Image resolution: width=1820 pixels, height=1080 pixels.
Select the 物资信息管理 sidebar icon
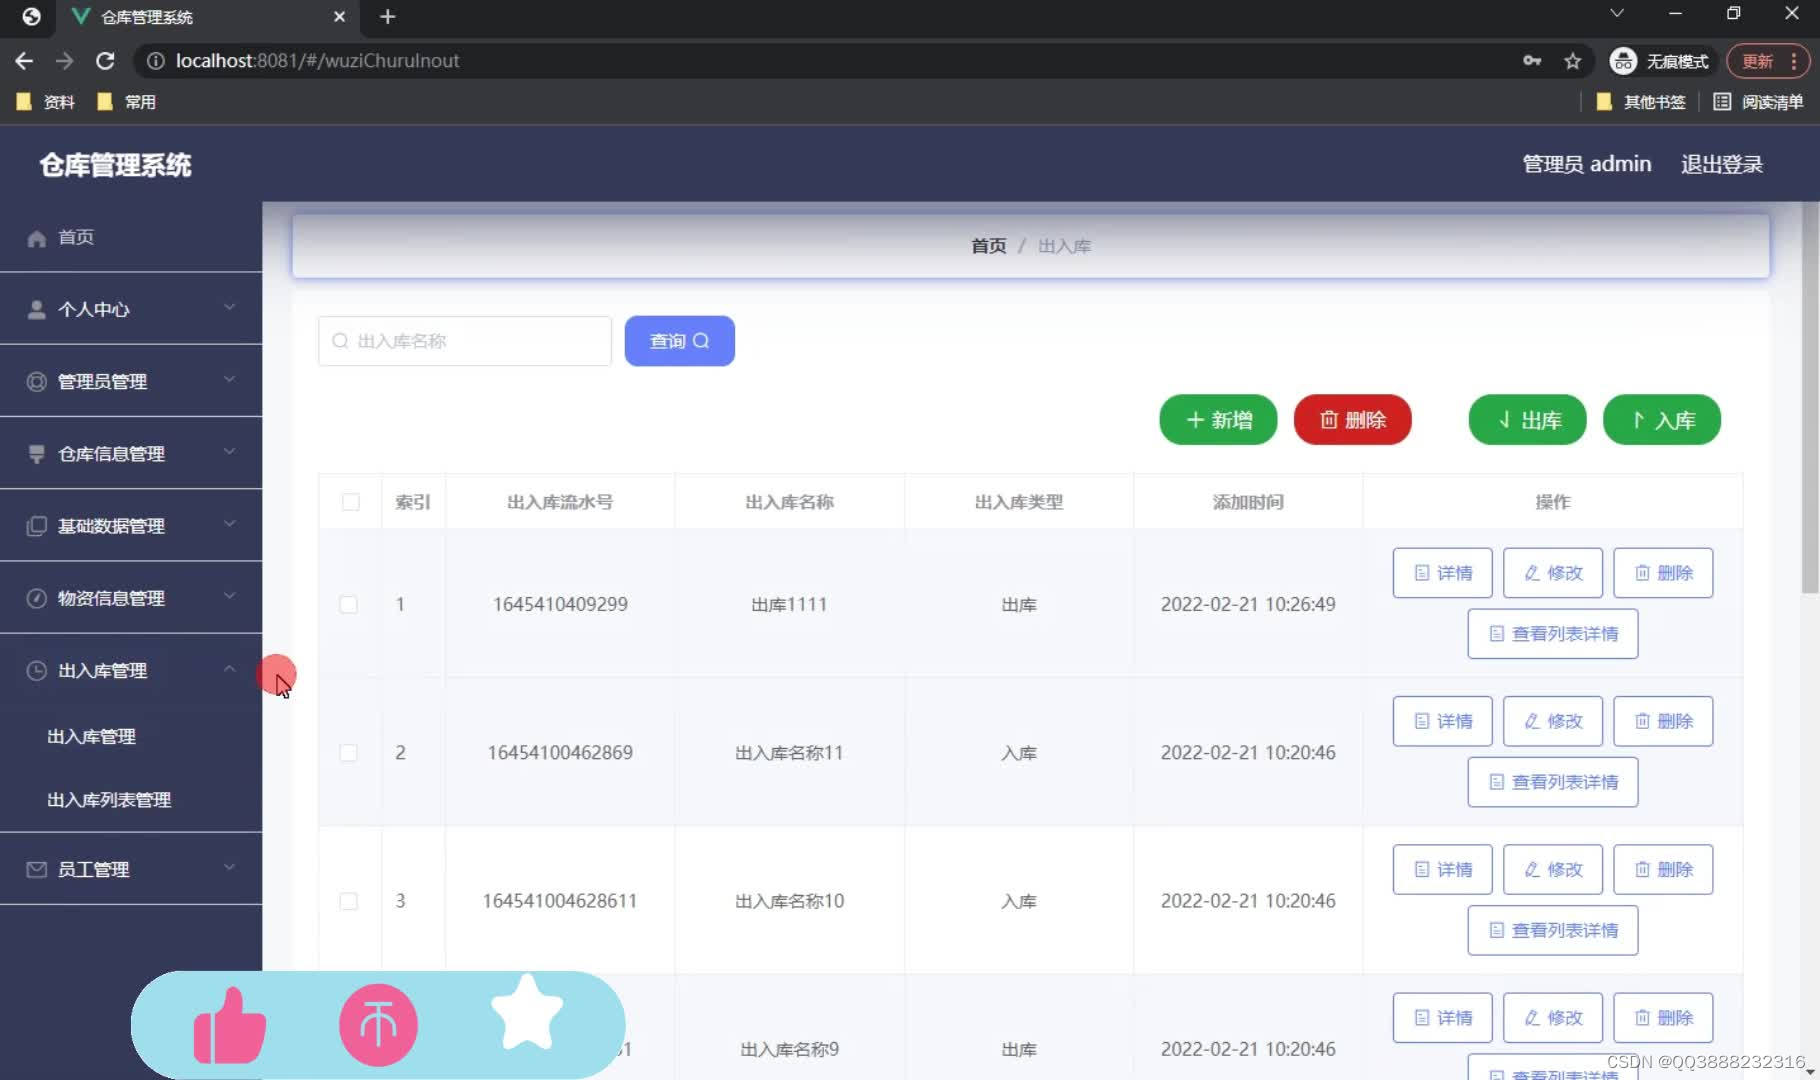(x=36, y=597)
